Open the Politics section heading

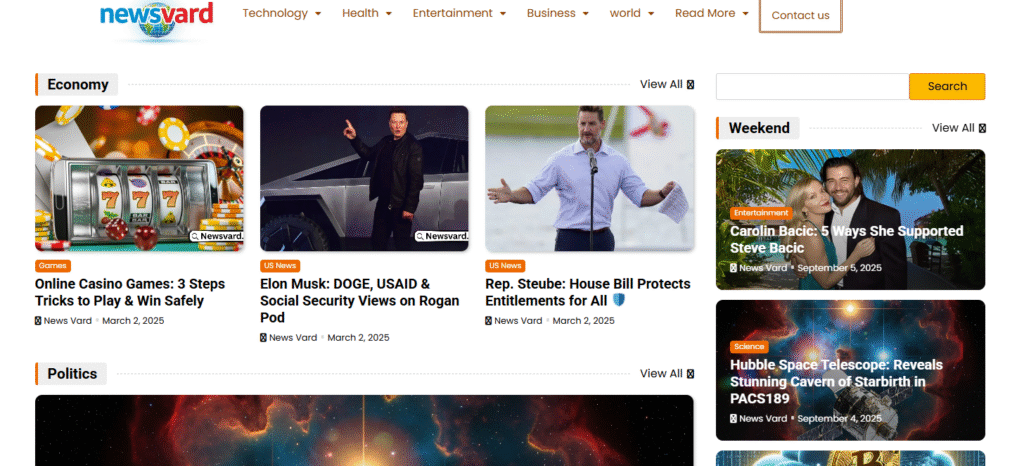click(72, 373)
